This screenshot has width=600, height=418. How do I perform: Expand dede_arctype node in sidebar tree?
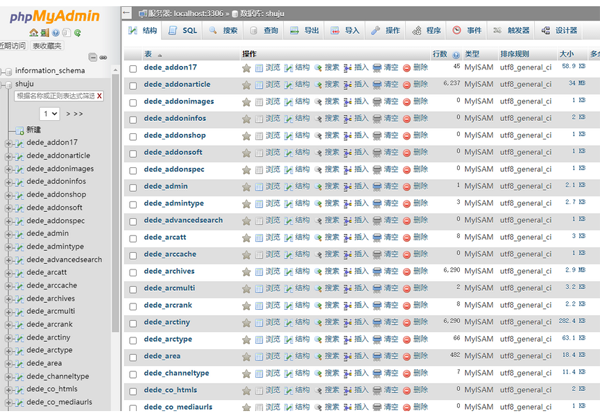pyautogui.click(x=8, y=351)
